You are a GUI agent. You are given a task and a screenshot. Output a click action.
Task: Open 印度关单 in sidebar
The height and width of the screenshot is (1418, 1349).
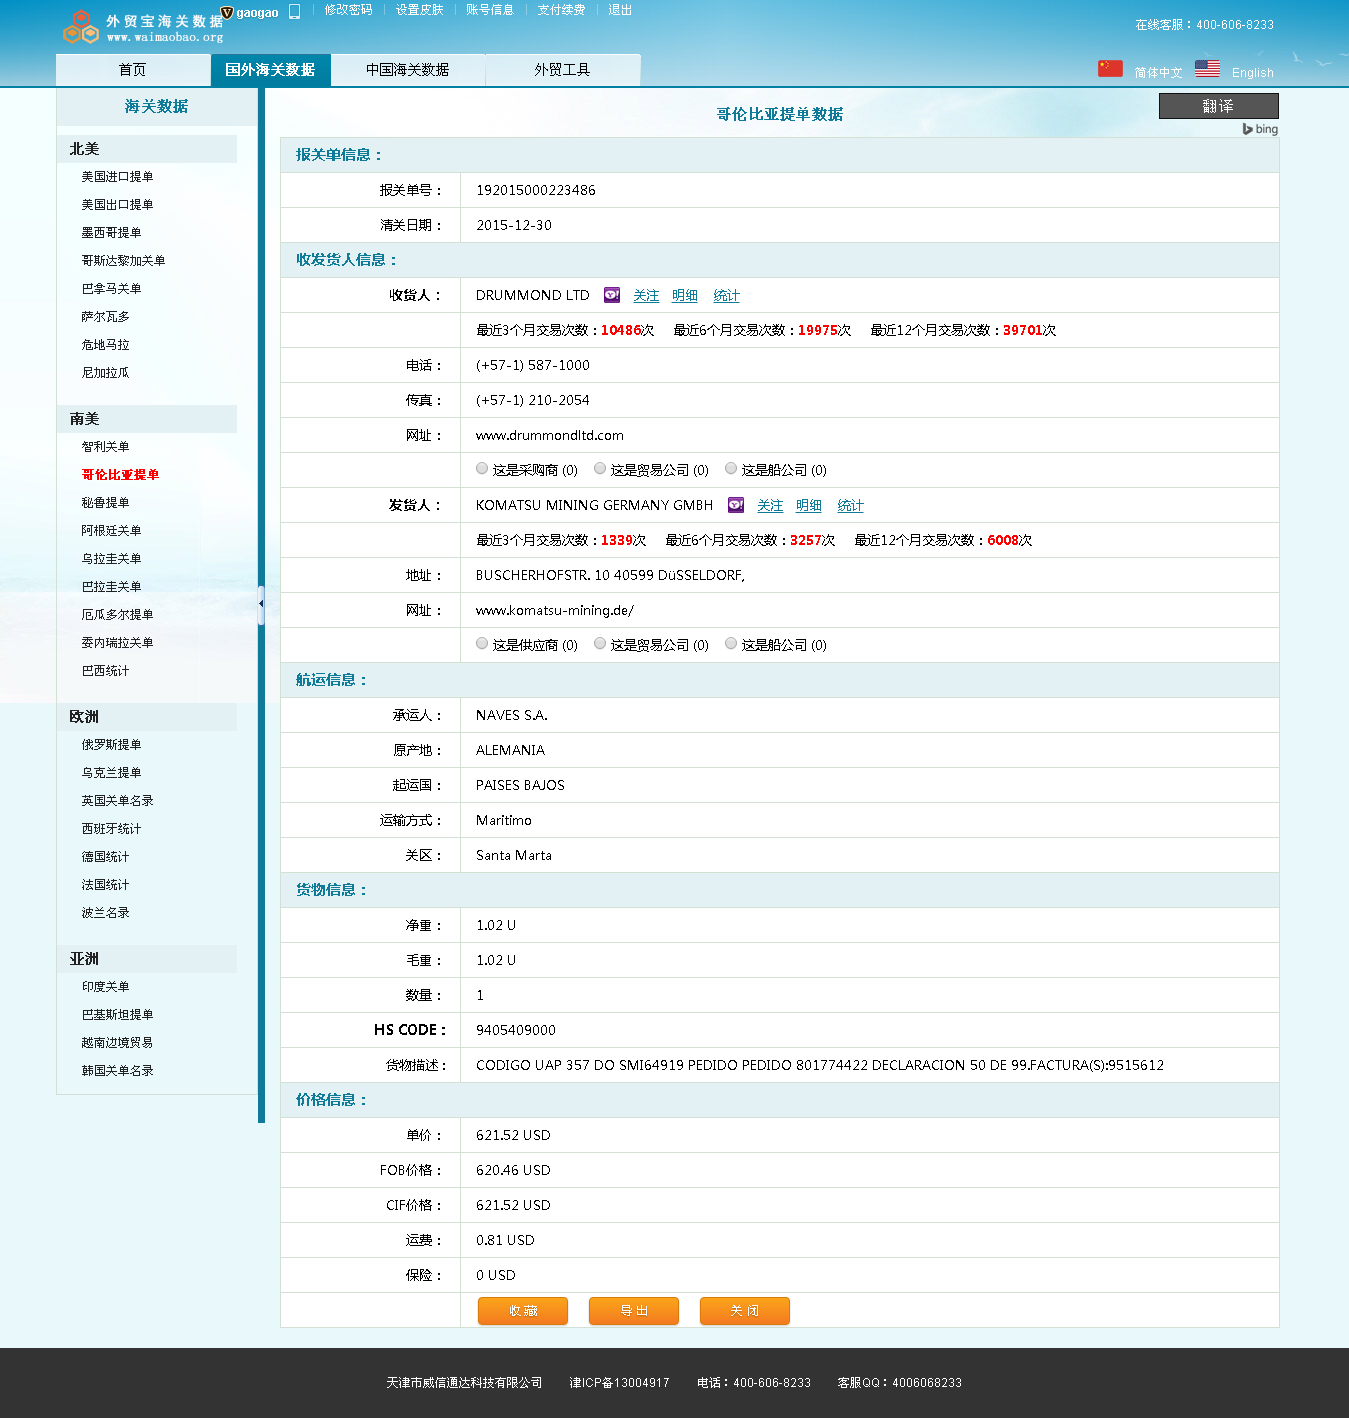tap(105, 987)
